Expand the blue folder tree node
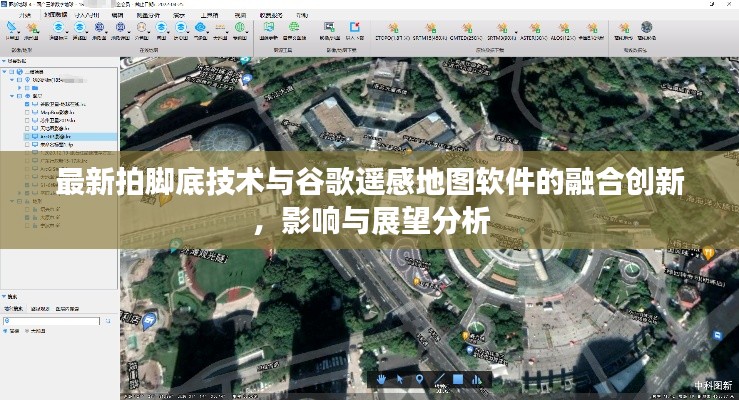739x400 pixels. click(20, 88)
